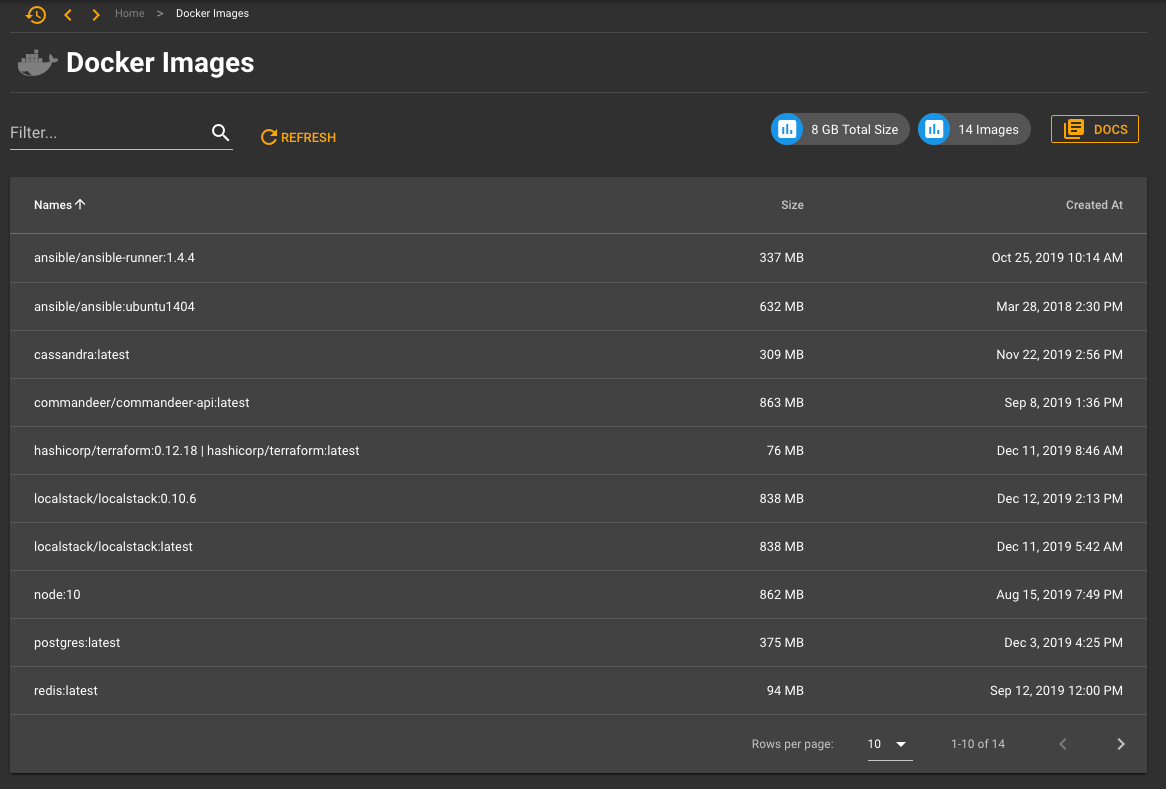This screenshot has width=1166, height=789.
Task: Click the Dec 11, 2019 8:46 AM date
Action: 1060,451
